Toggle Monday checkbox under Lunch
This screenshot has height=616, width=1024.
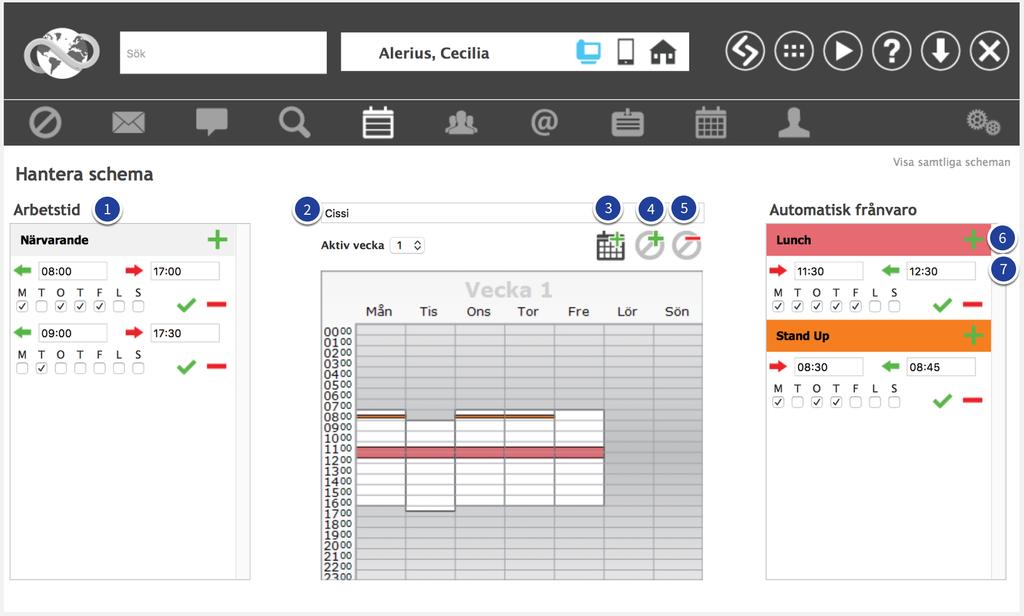coord(778,306)
